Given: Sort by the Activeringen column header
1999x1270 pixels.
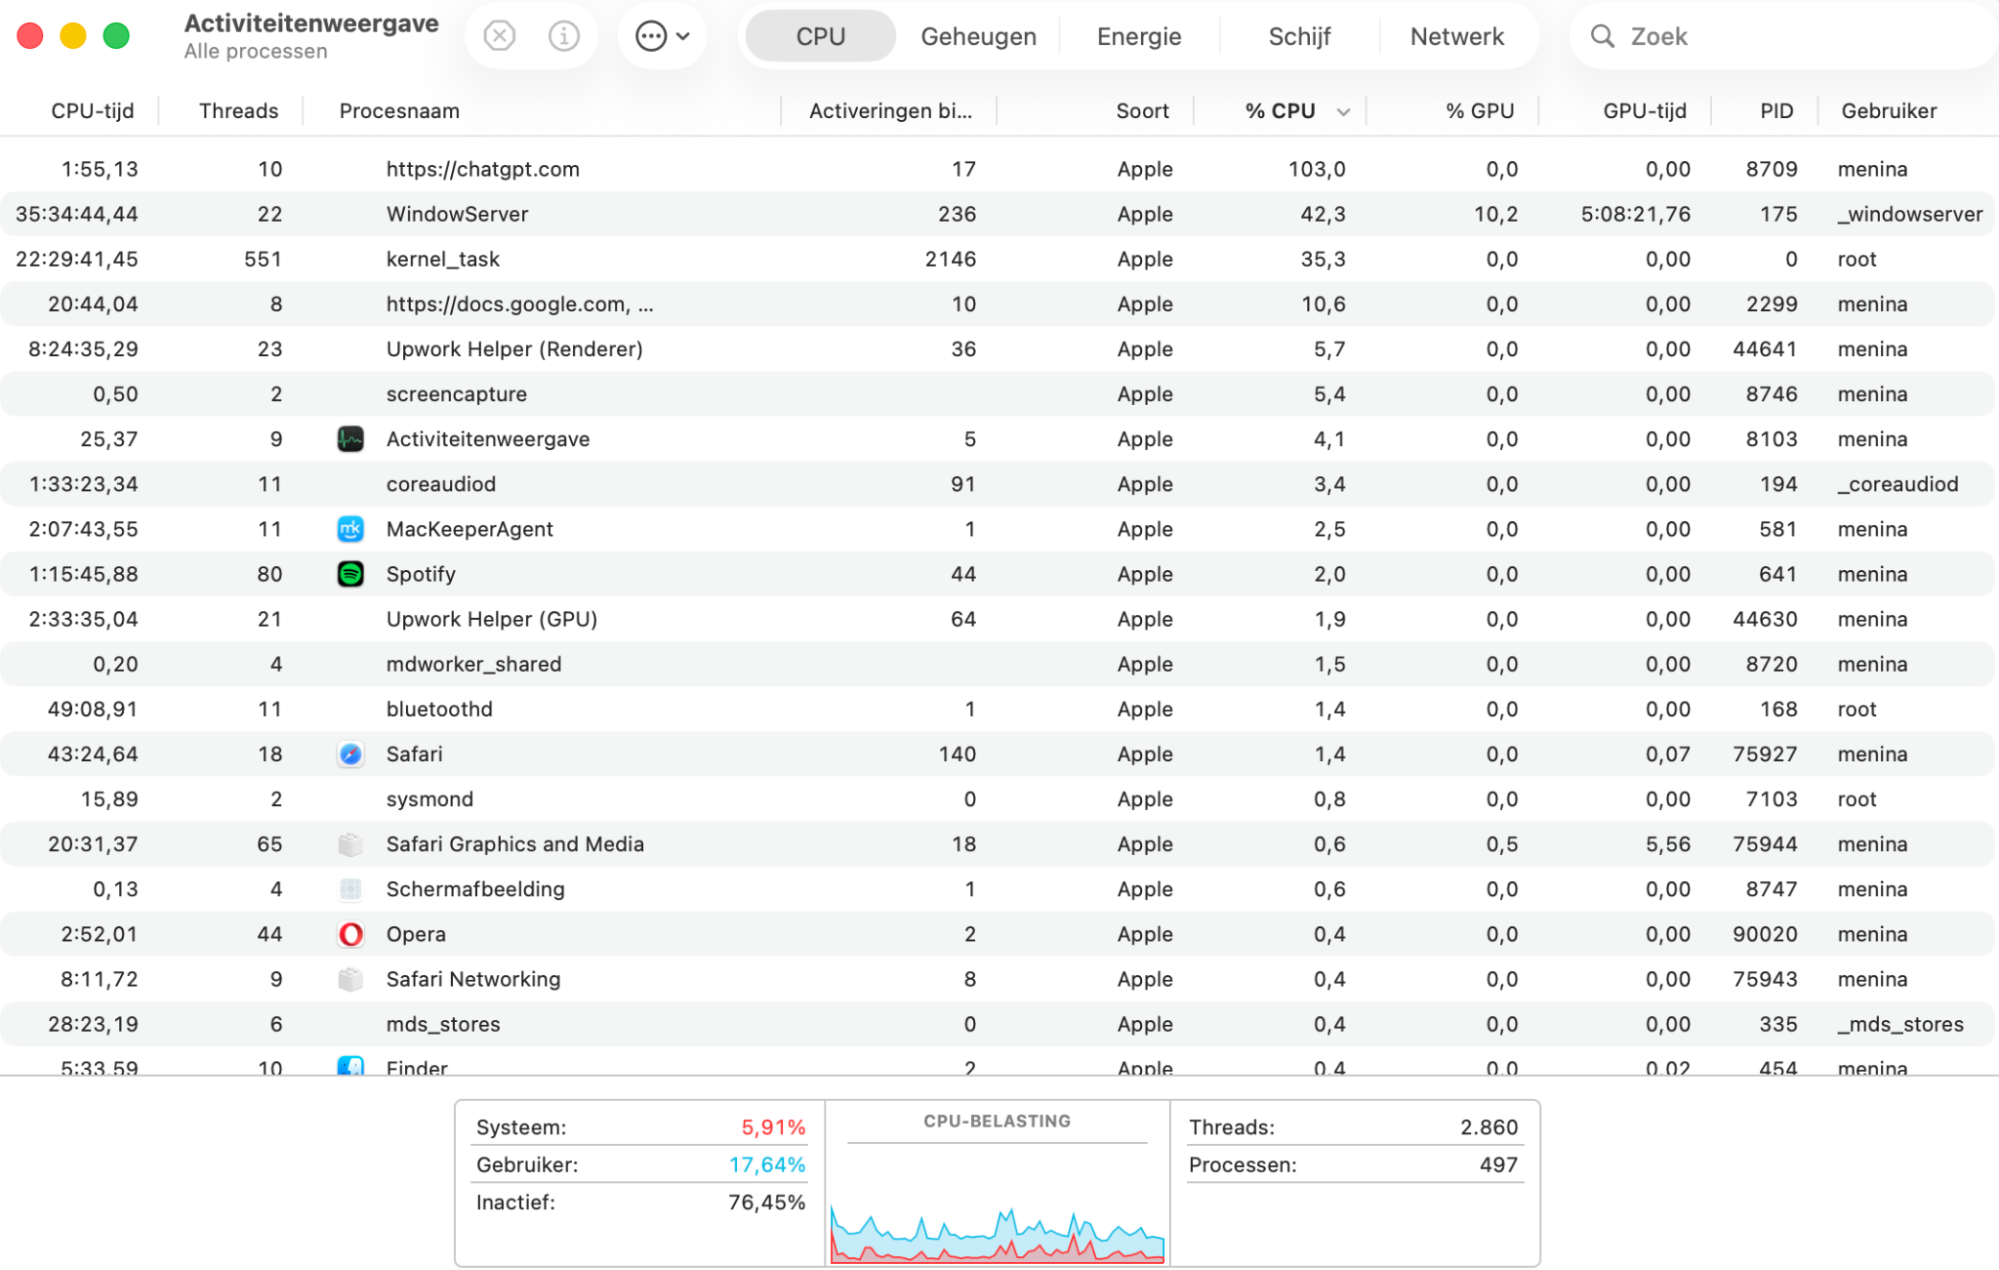Looking at the screenshot, I should pyautogui.click(x=890, y=111).
